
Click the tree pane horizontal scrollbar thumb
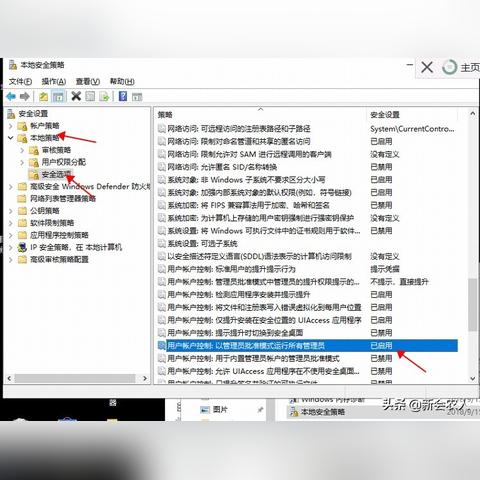point(75,378)
